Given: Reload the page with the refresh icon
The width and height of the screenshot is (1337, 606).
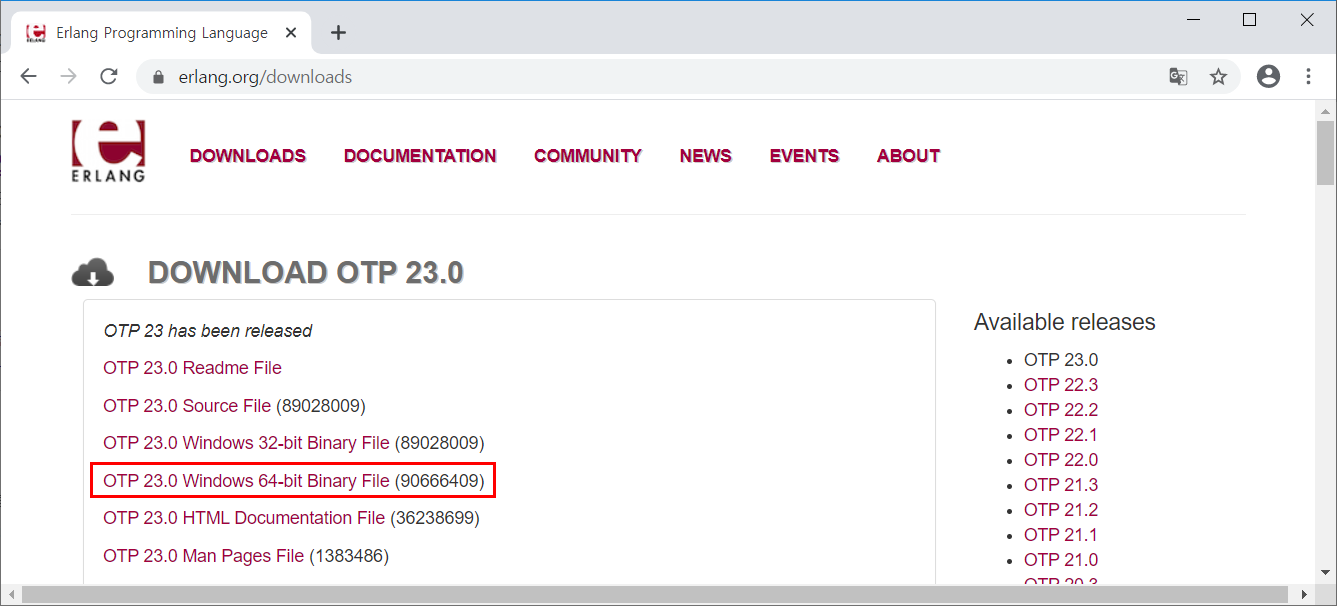Looking at the screenshot, I should click(x=109, y=76).
